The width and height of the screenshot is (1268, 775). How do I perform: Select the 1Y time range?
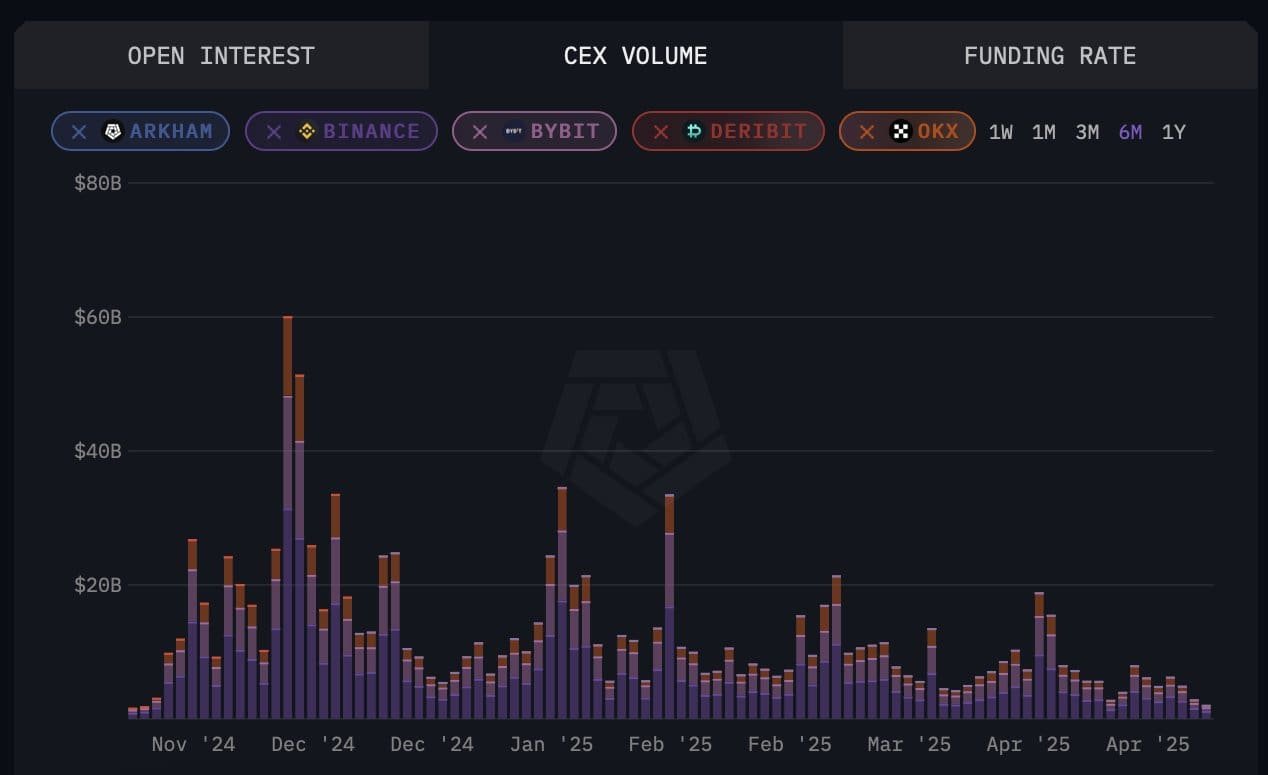[1174, 131]
